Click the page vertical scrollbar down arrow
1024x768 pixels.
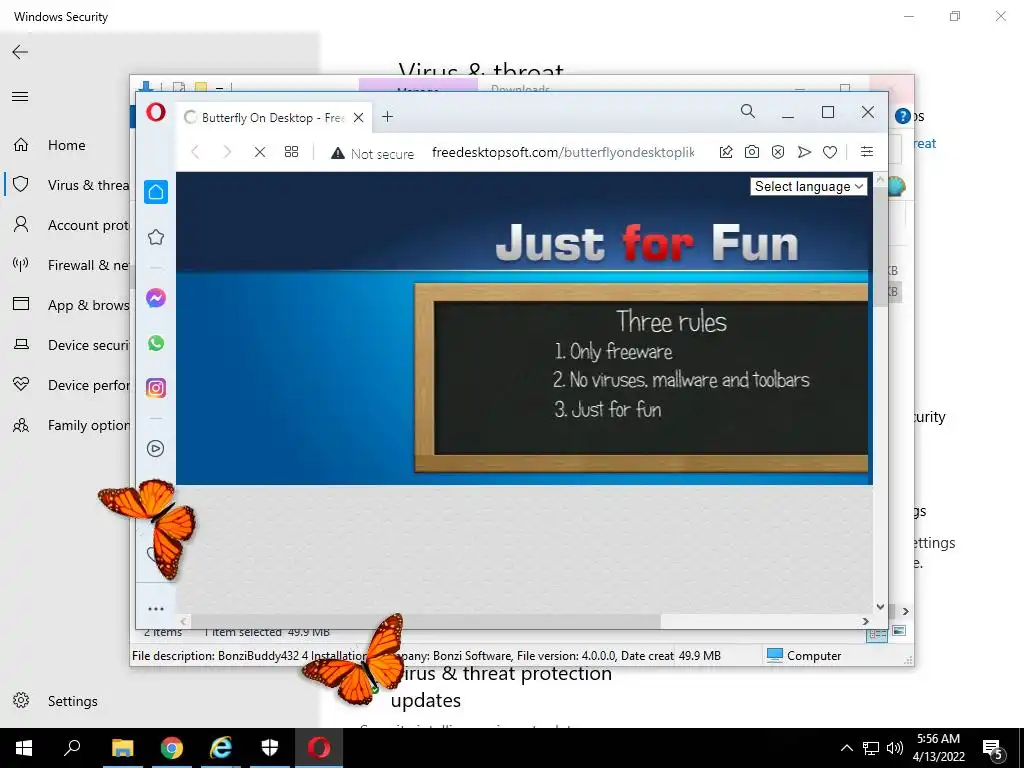pyautogui.click(x=880, y=607)
